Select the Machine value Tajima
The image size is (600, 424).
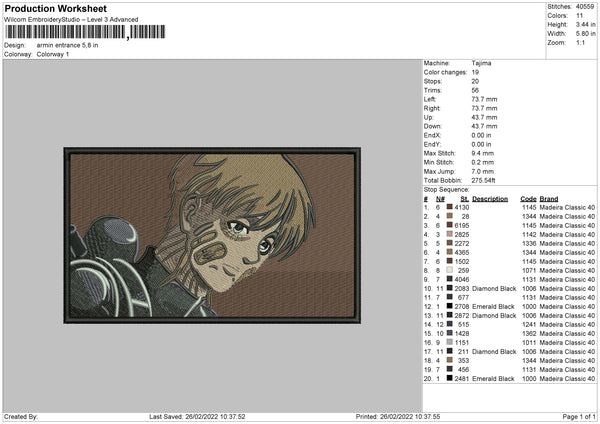click(481, 63)
